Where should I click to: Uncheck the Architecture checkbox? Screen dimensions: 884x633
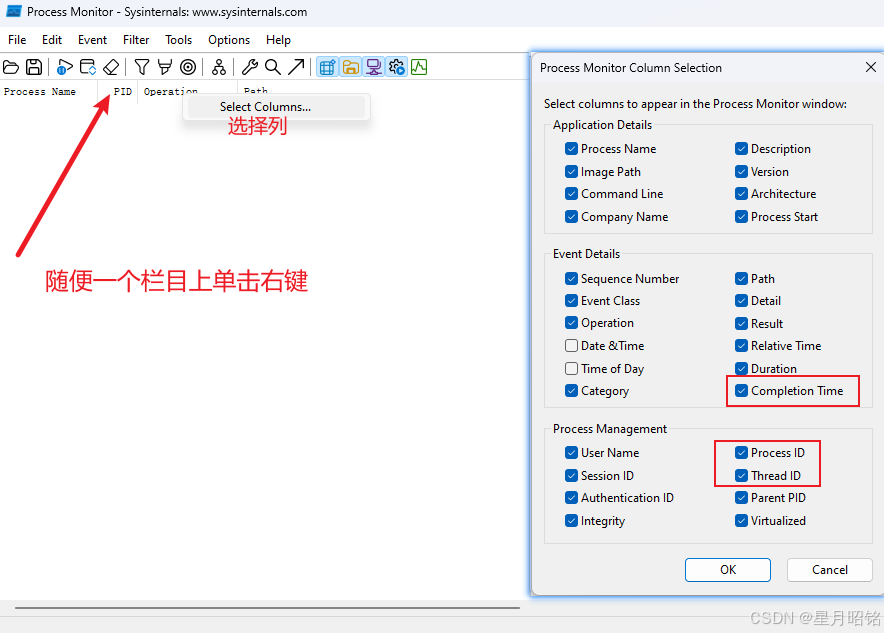coord(741,193)
